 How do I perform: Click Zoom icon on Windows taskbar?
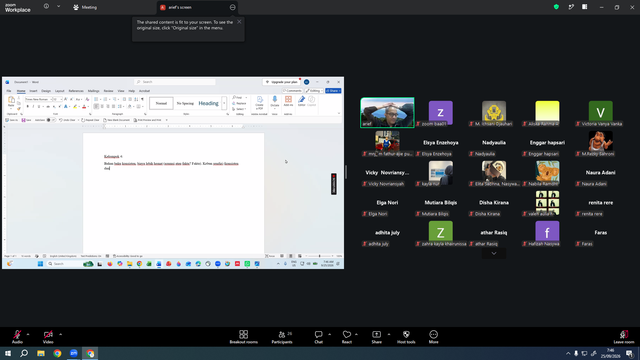pos(73,353)
